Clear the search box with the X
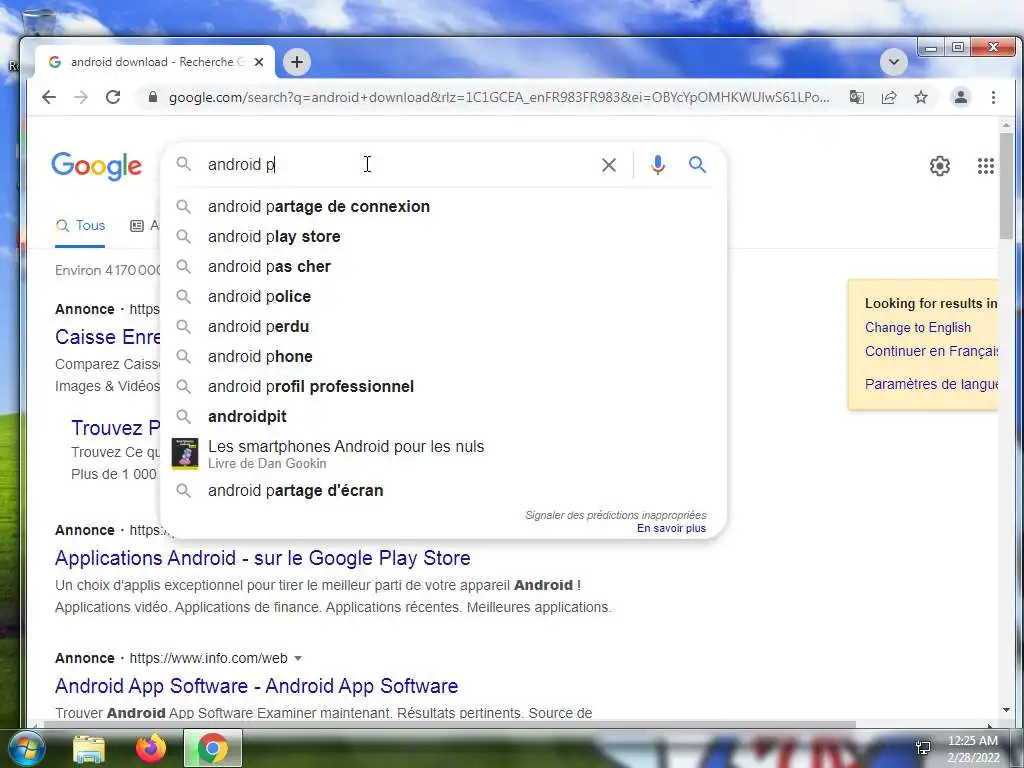This screenshot has height=768, width=1024. point(609,165)
